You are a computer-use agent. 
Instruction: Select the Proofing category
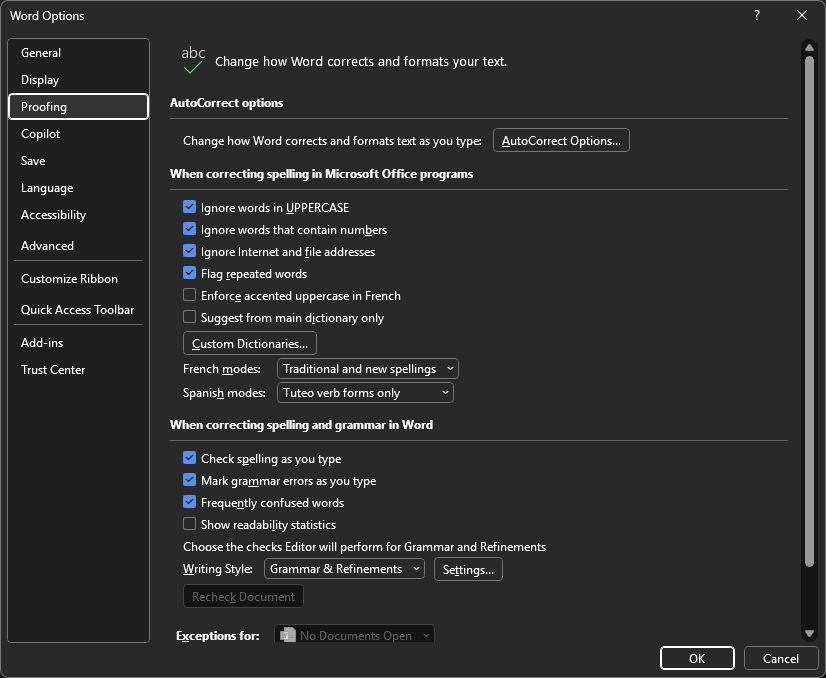78,107
